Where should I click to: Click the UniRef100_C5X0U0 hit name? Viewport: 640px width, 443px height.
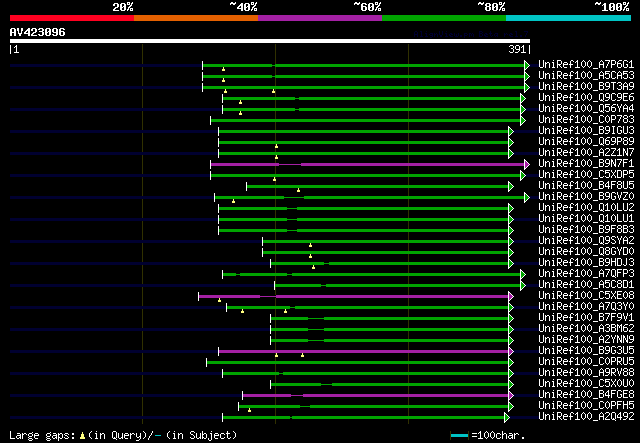click(x=586, y=384)
